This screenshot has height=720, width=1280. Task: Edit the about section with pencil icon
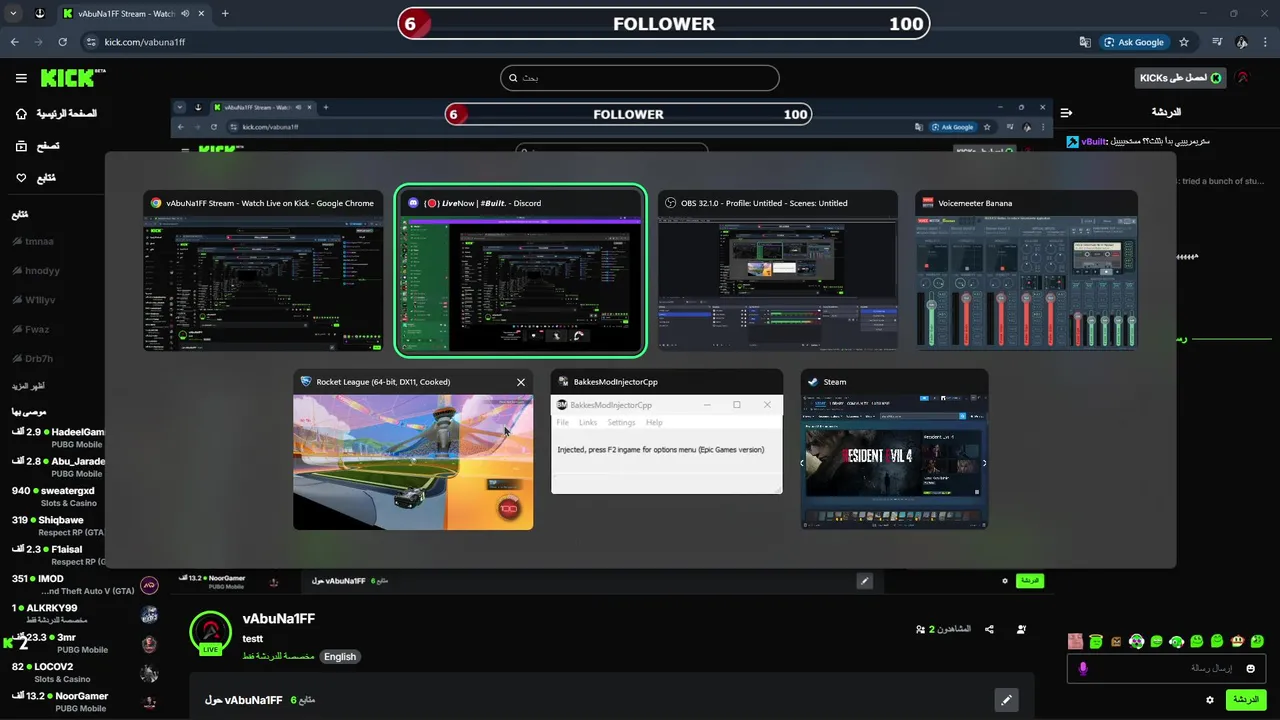(x=1007, y=700)
